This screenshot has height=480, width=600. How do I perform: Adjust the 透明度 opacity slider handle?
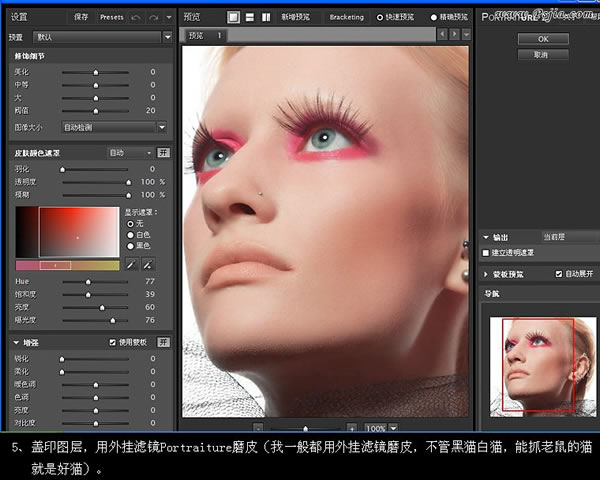[x=129, y=182]
